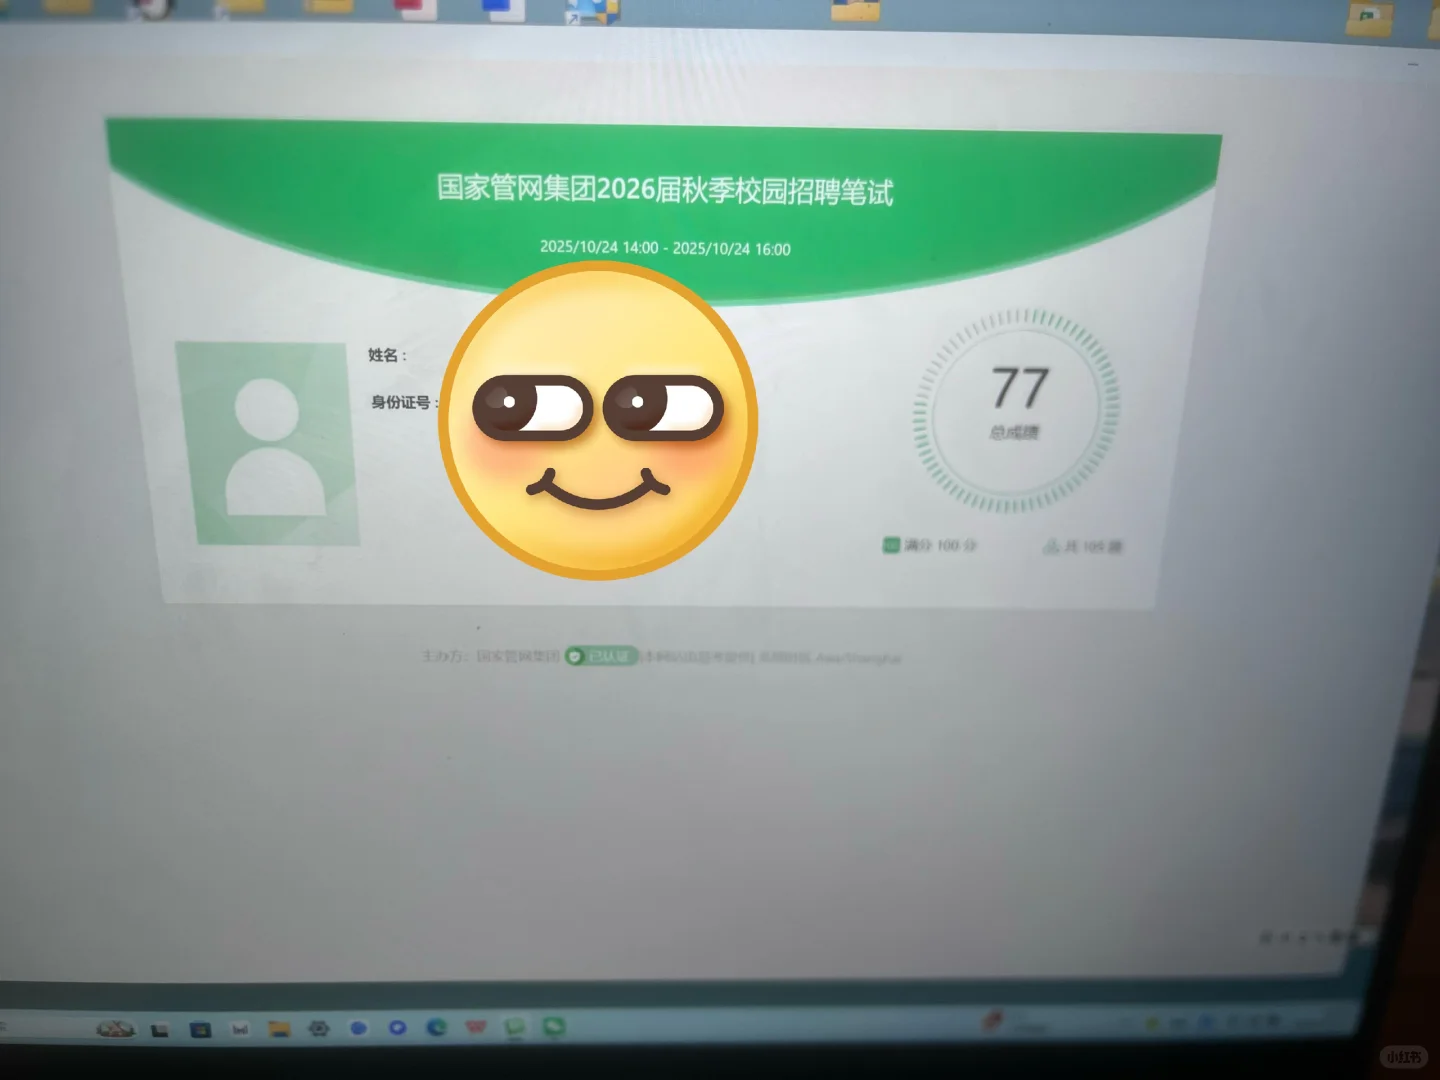Image resolution: width=1440 pixels, height=1080 pixels.
Task: Click the 身份证号 label
Action: click(405, 402)
